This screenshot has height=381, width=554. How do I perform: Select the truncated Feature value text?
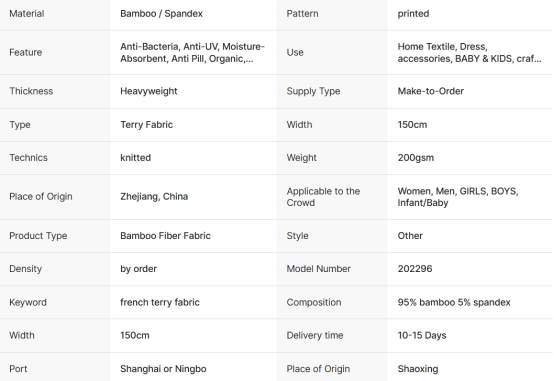192,52
